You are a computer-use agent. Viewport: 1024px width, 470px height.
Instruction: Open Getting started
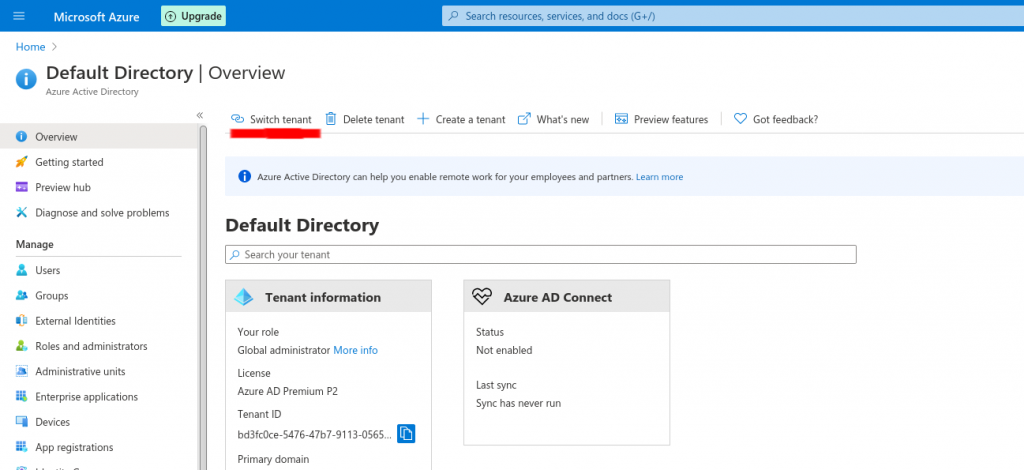69,162
